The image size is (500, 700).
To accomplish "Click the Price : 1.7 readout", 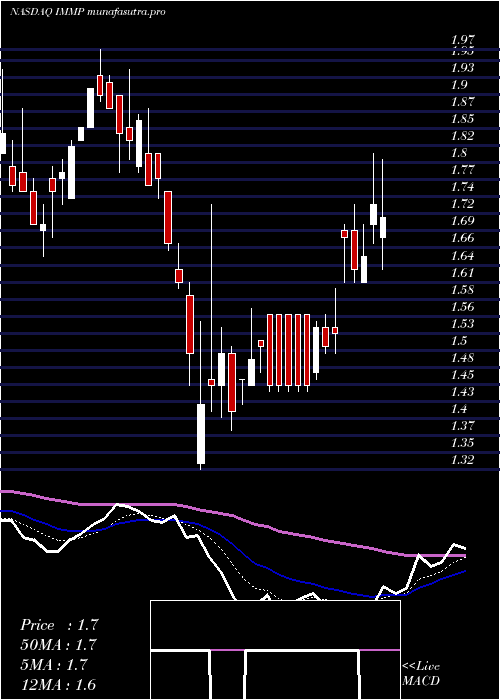I will [59, 625].
